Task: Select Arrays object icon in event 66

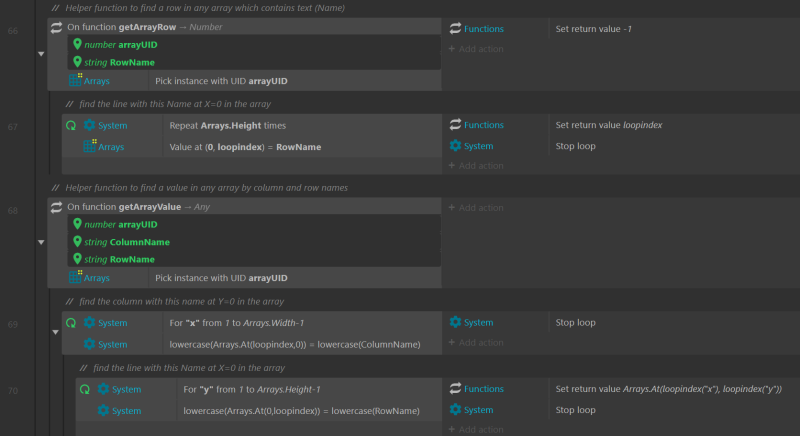Action: (75, 80)
